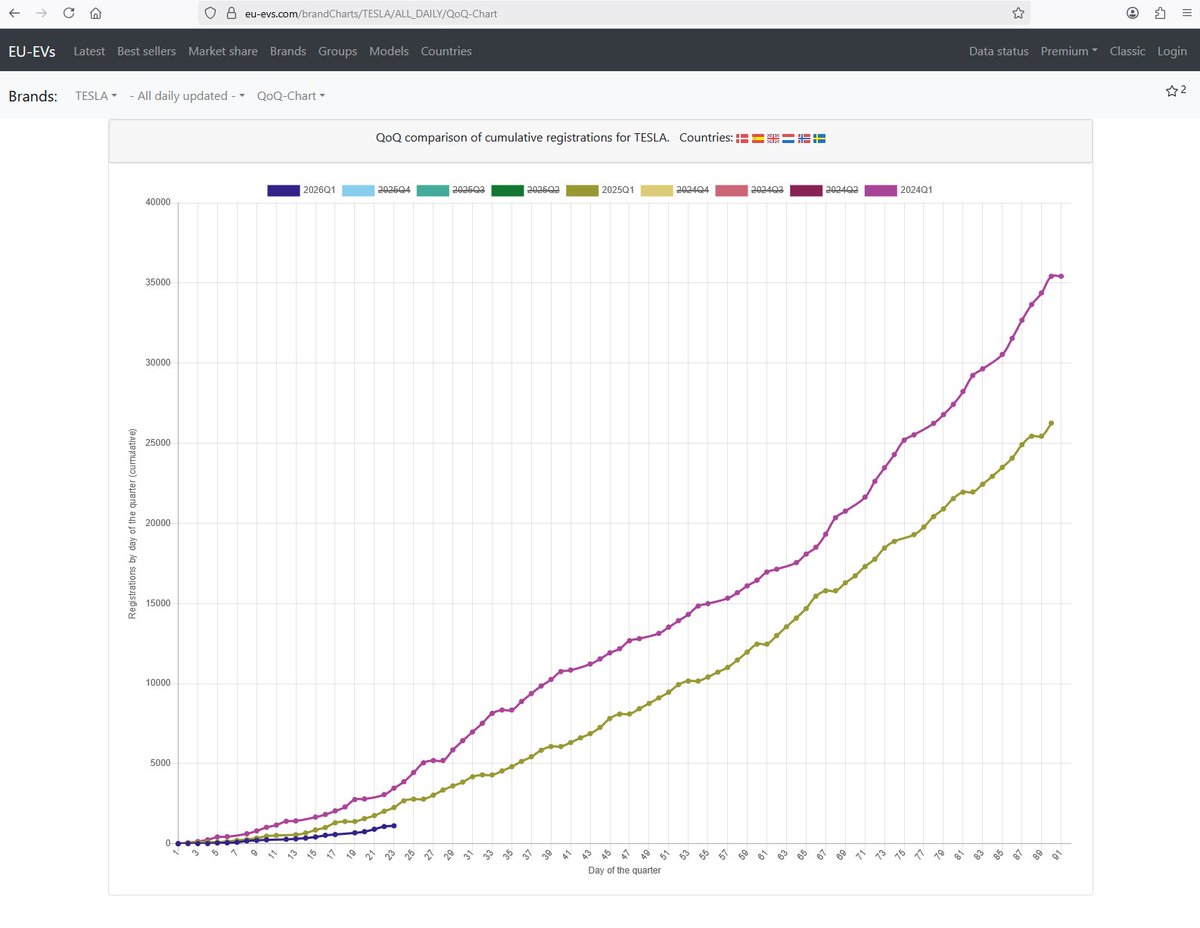The width and height of the screenshot is (1200, 928).
Task: Open the Best sellers nav item
Action: pos(146,51)
